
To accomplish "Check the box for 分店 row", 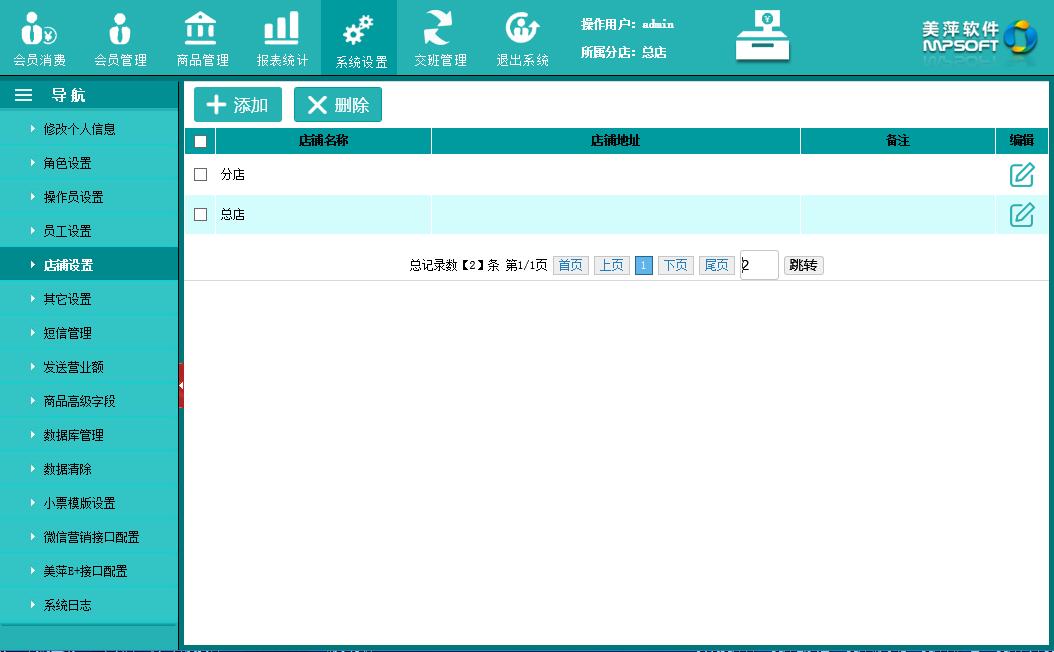I will 200,174.
